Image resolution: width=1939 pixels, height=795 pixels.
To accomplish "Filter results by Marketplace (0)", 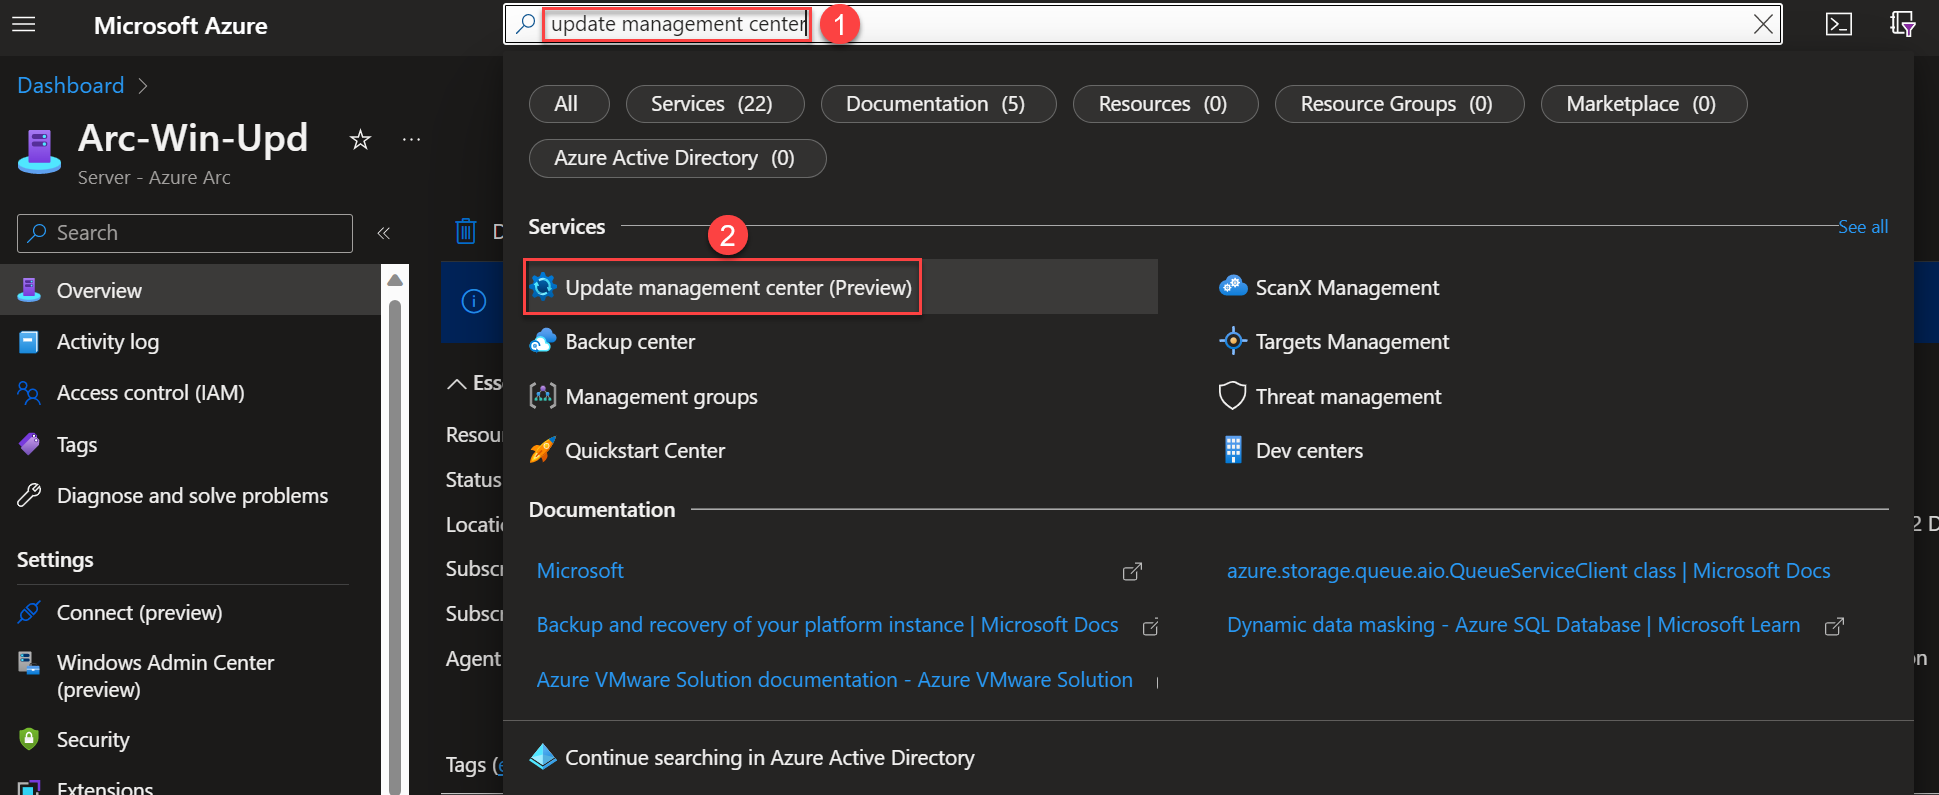I will point(1643,104).
